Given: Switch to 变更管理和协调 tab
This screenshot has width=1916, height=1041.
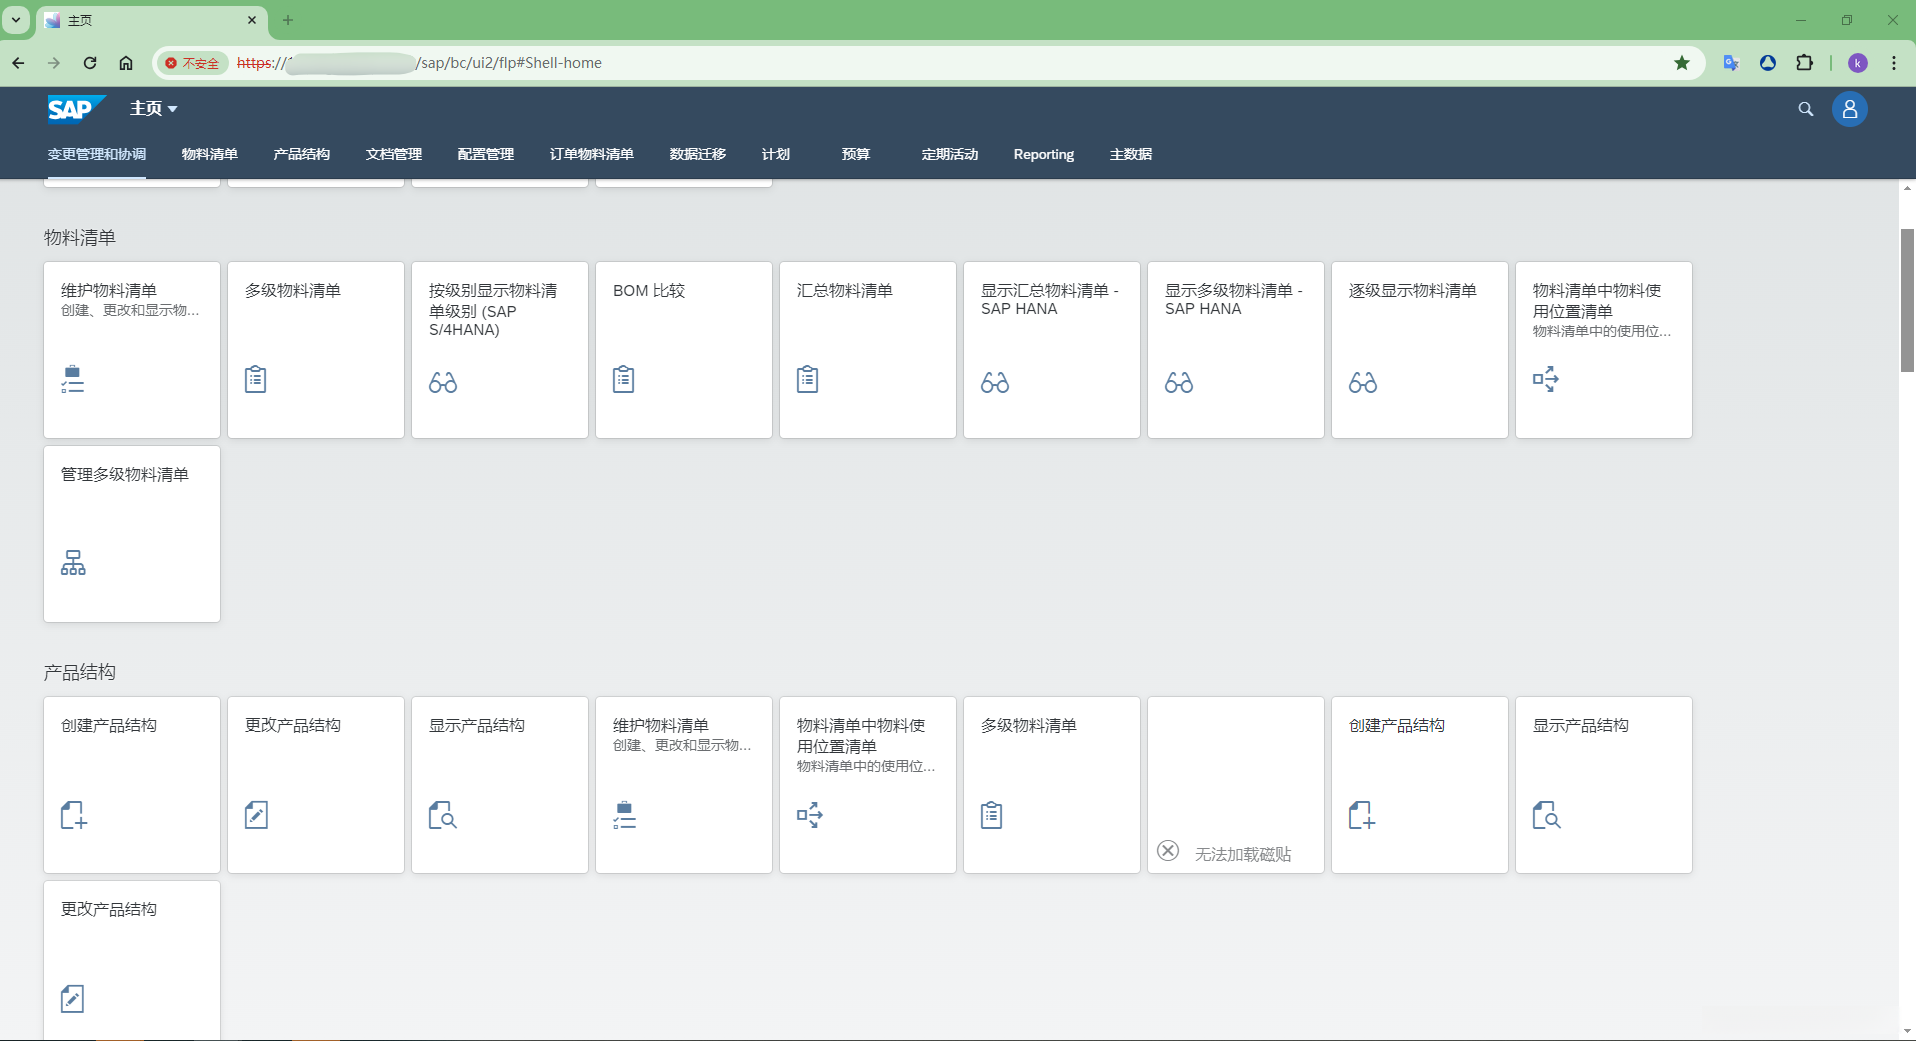Looking at the screenshot, I should 97,154.
